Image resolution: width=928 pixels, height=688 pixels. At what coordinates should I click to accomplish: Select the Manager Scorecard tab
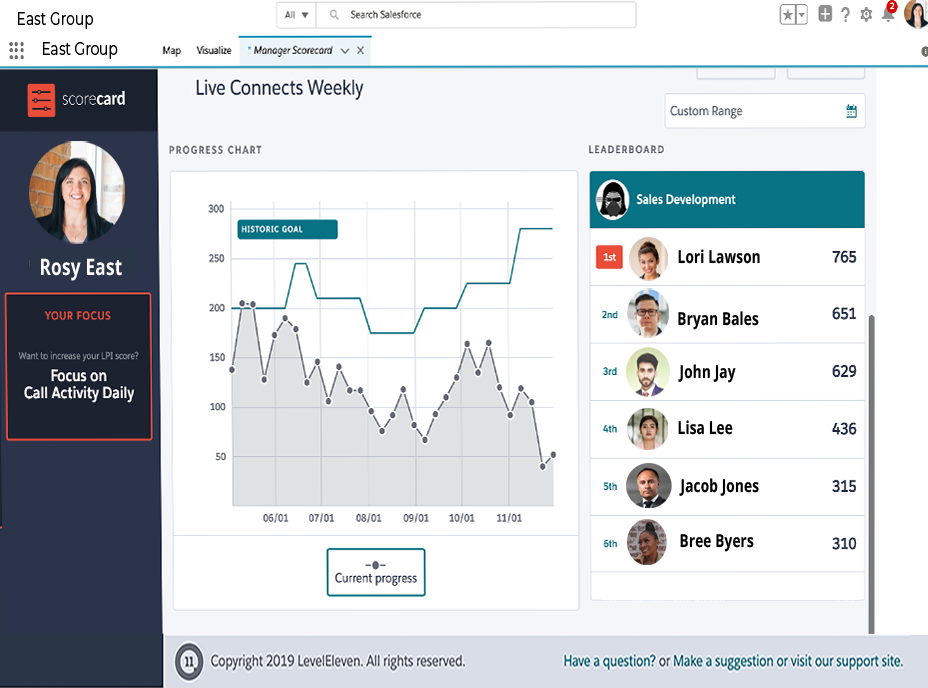[x=292, y=50]
